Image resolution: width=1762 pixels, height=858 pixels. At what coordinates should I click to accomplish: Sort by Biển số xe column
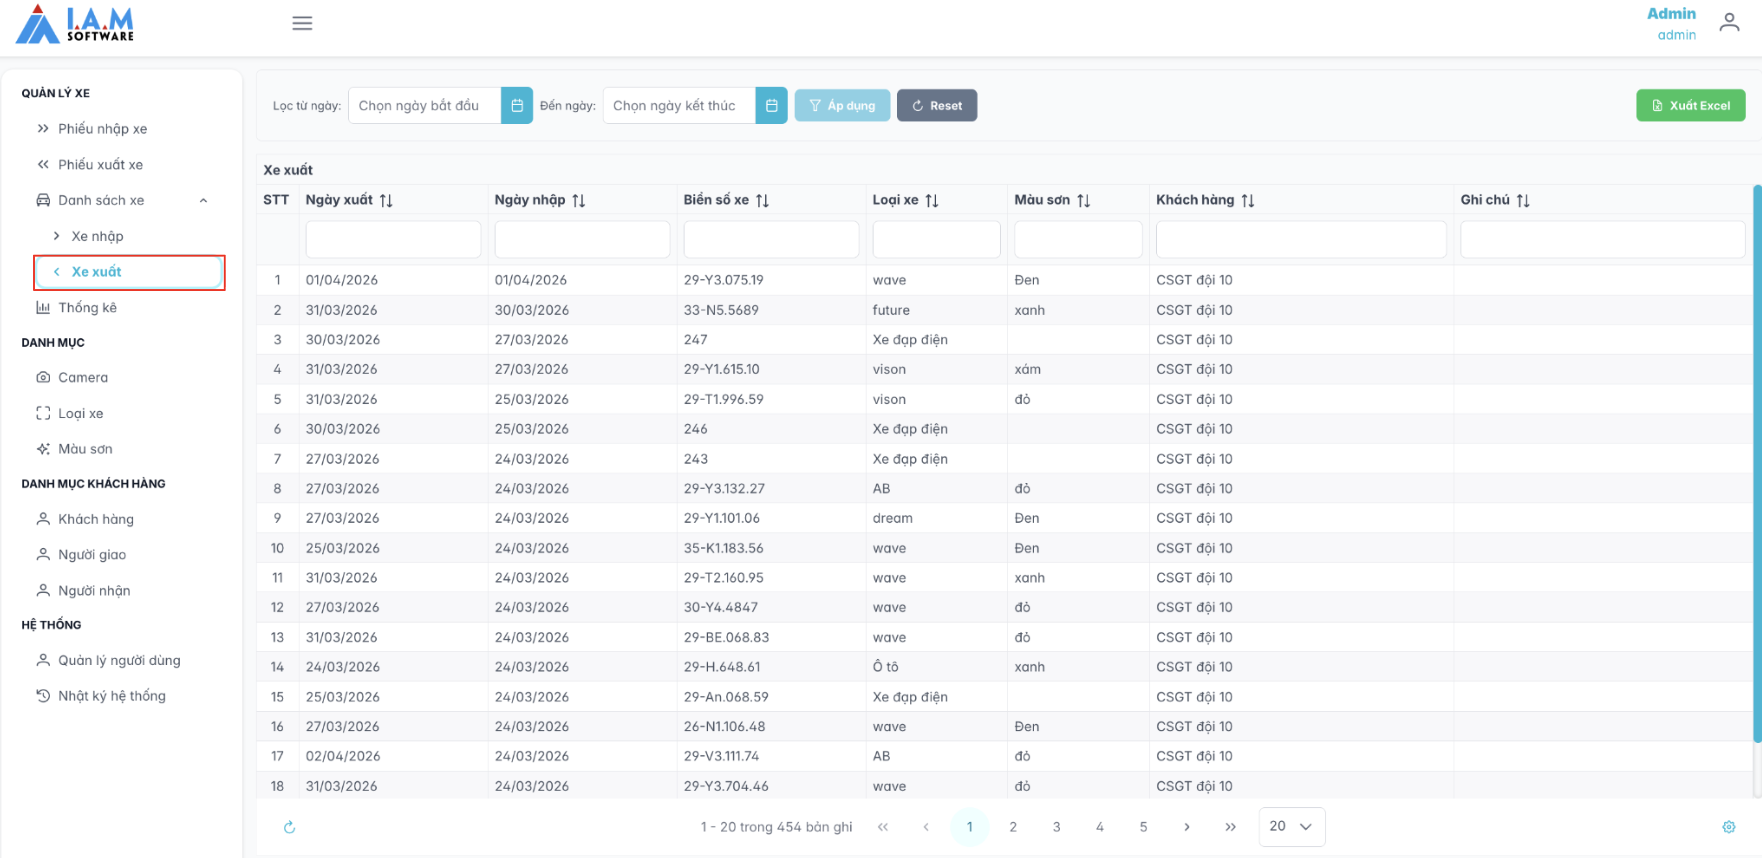coord(762,201)
